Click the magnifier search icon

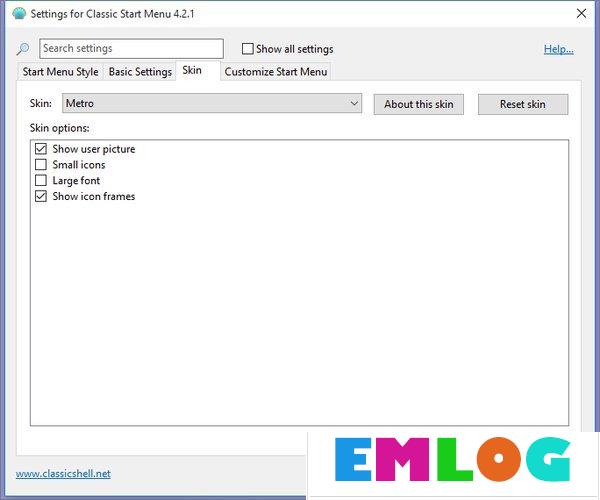[x=23, y=49]
